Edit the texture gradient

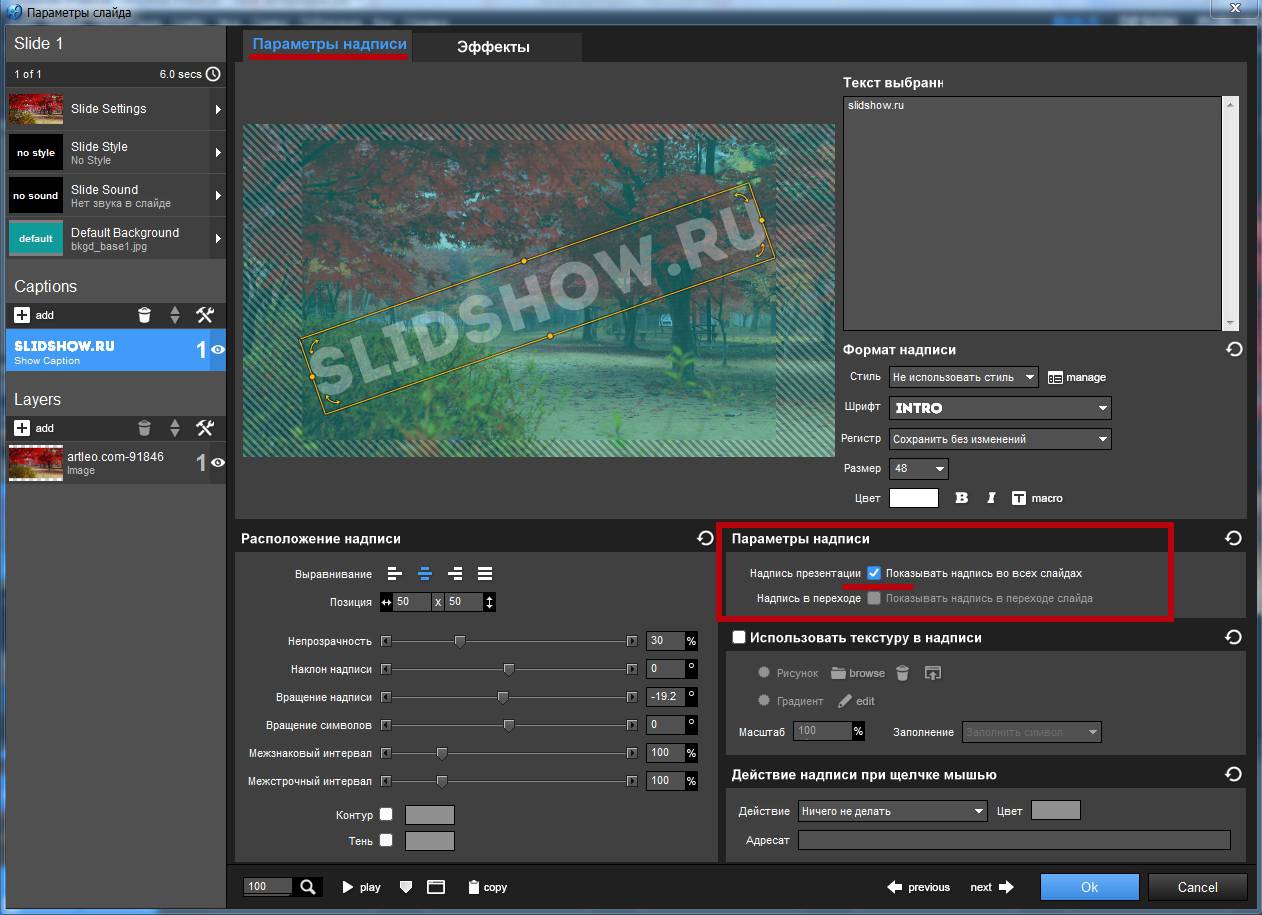(856, 701)
